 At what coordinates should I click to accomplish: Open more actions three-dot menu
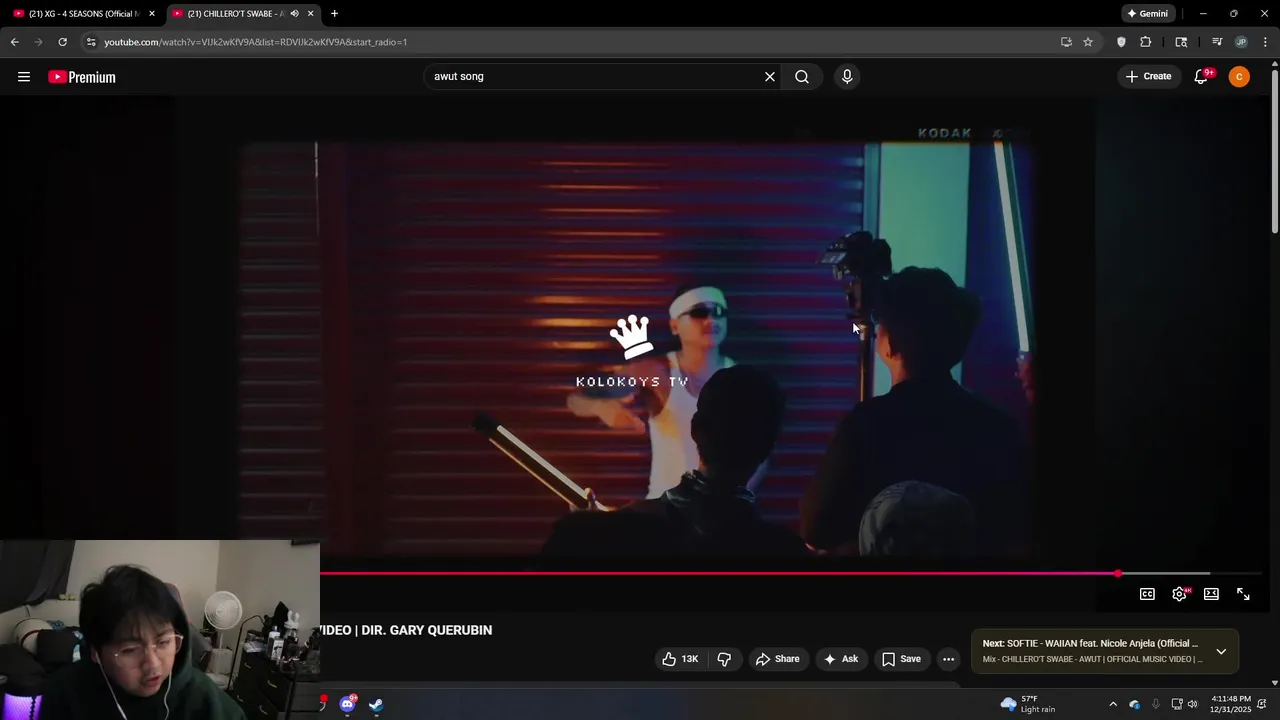click(948, 659)
